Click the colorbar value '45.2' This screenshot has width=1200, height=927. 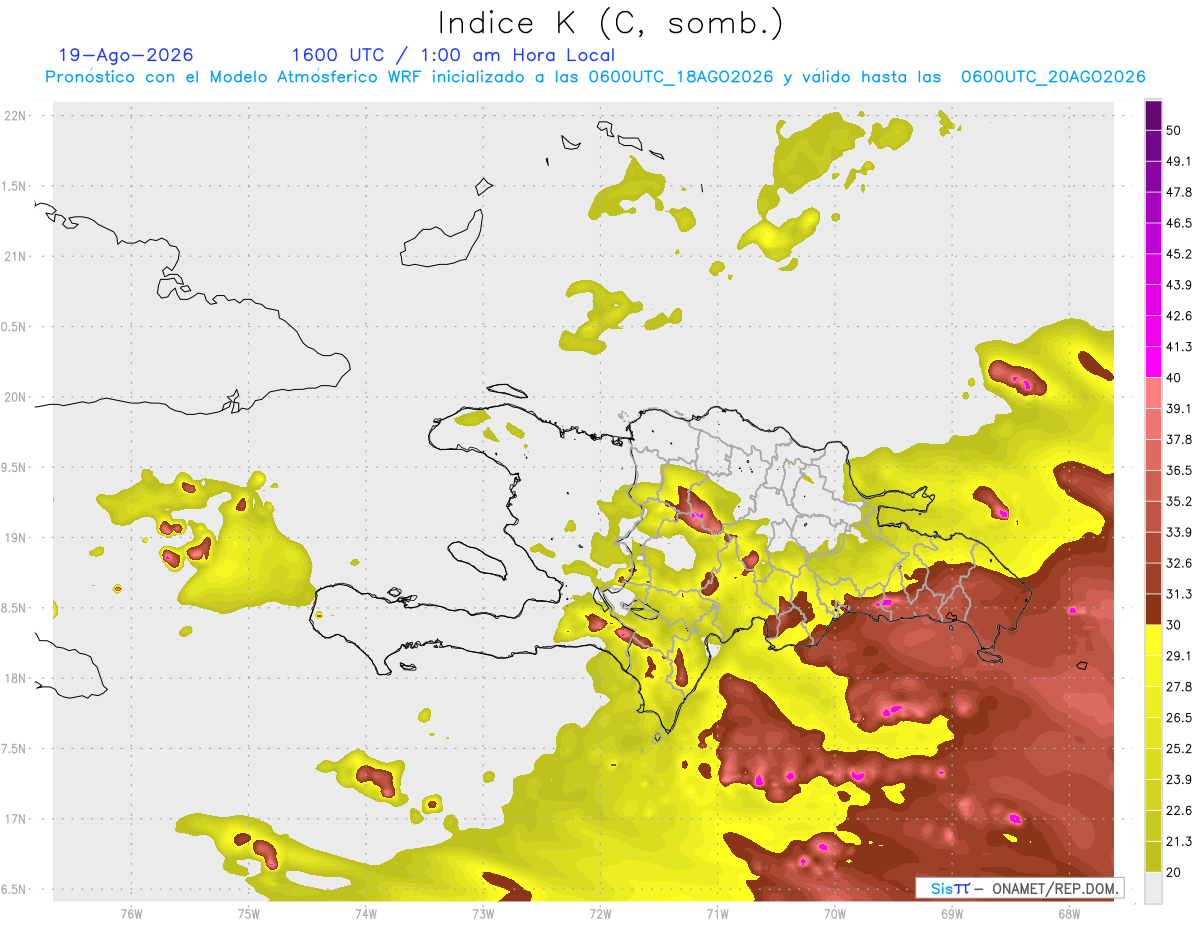coord(1179,254)
